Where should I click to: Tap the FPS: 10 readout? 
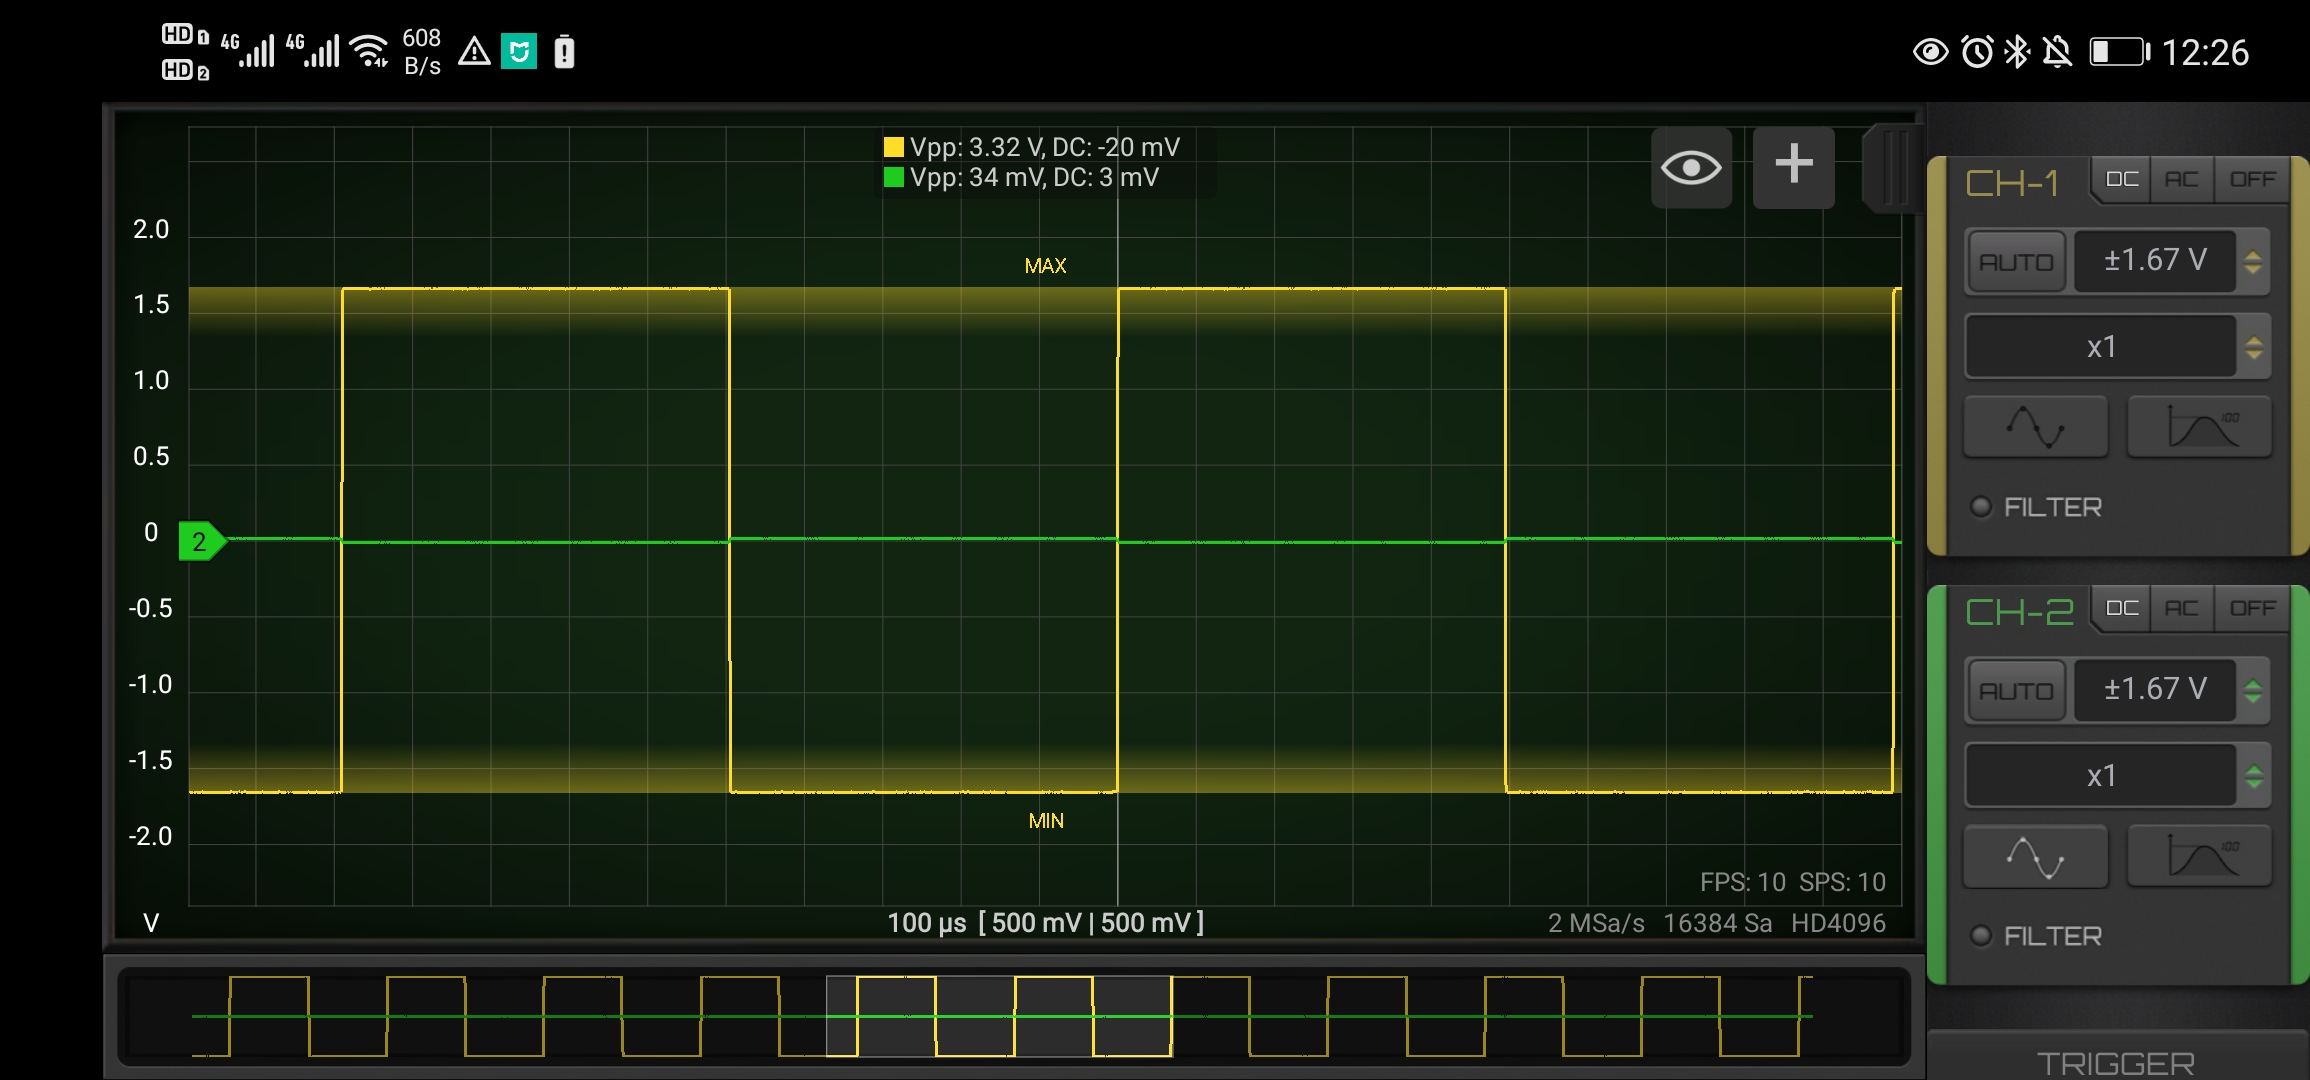click(x=1742, y=882)
